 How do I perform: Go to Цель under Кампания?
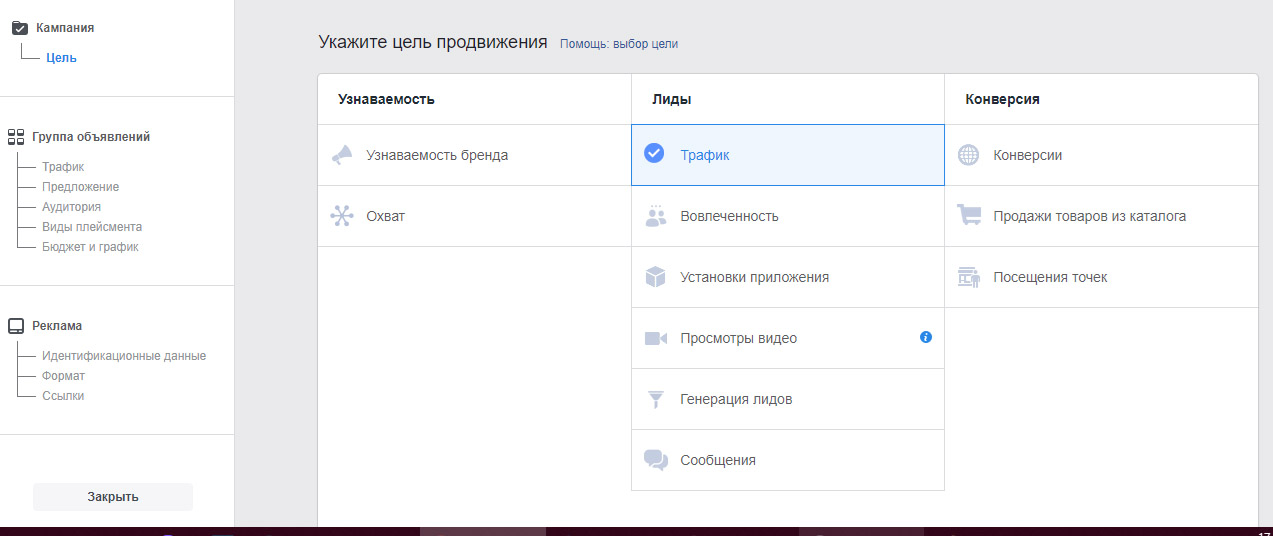61,57
